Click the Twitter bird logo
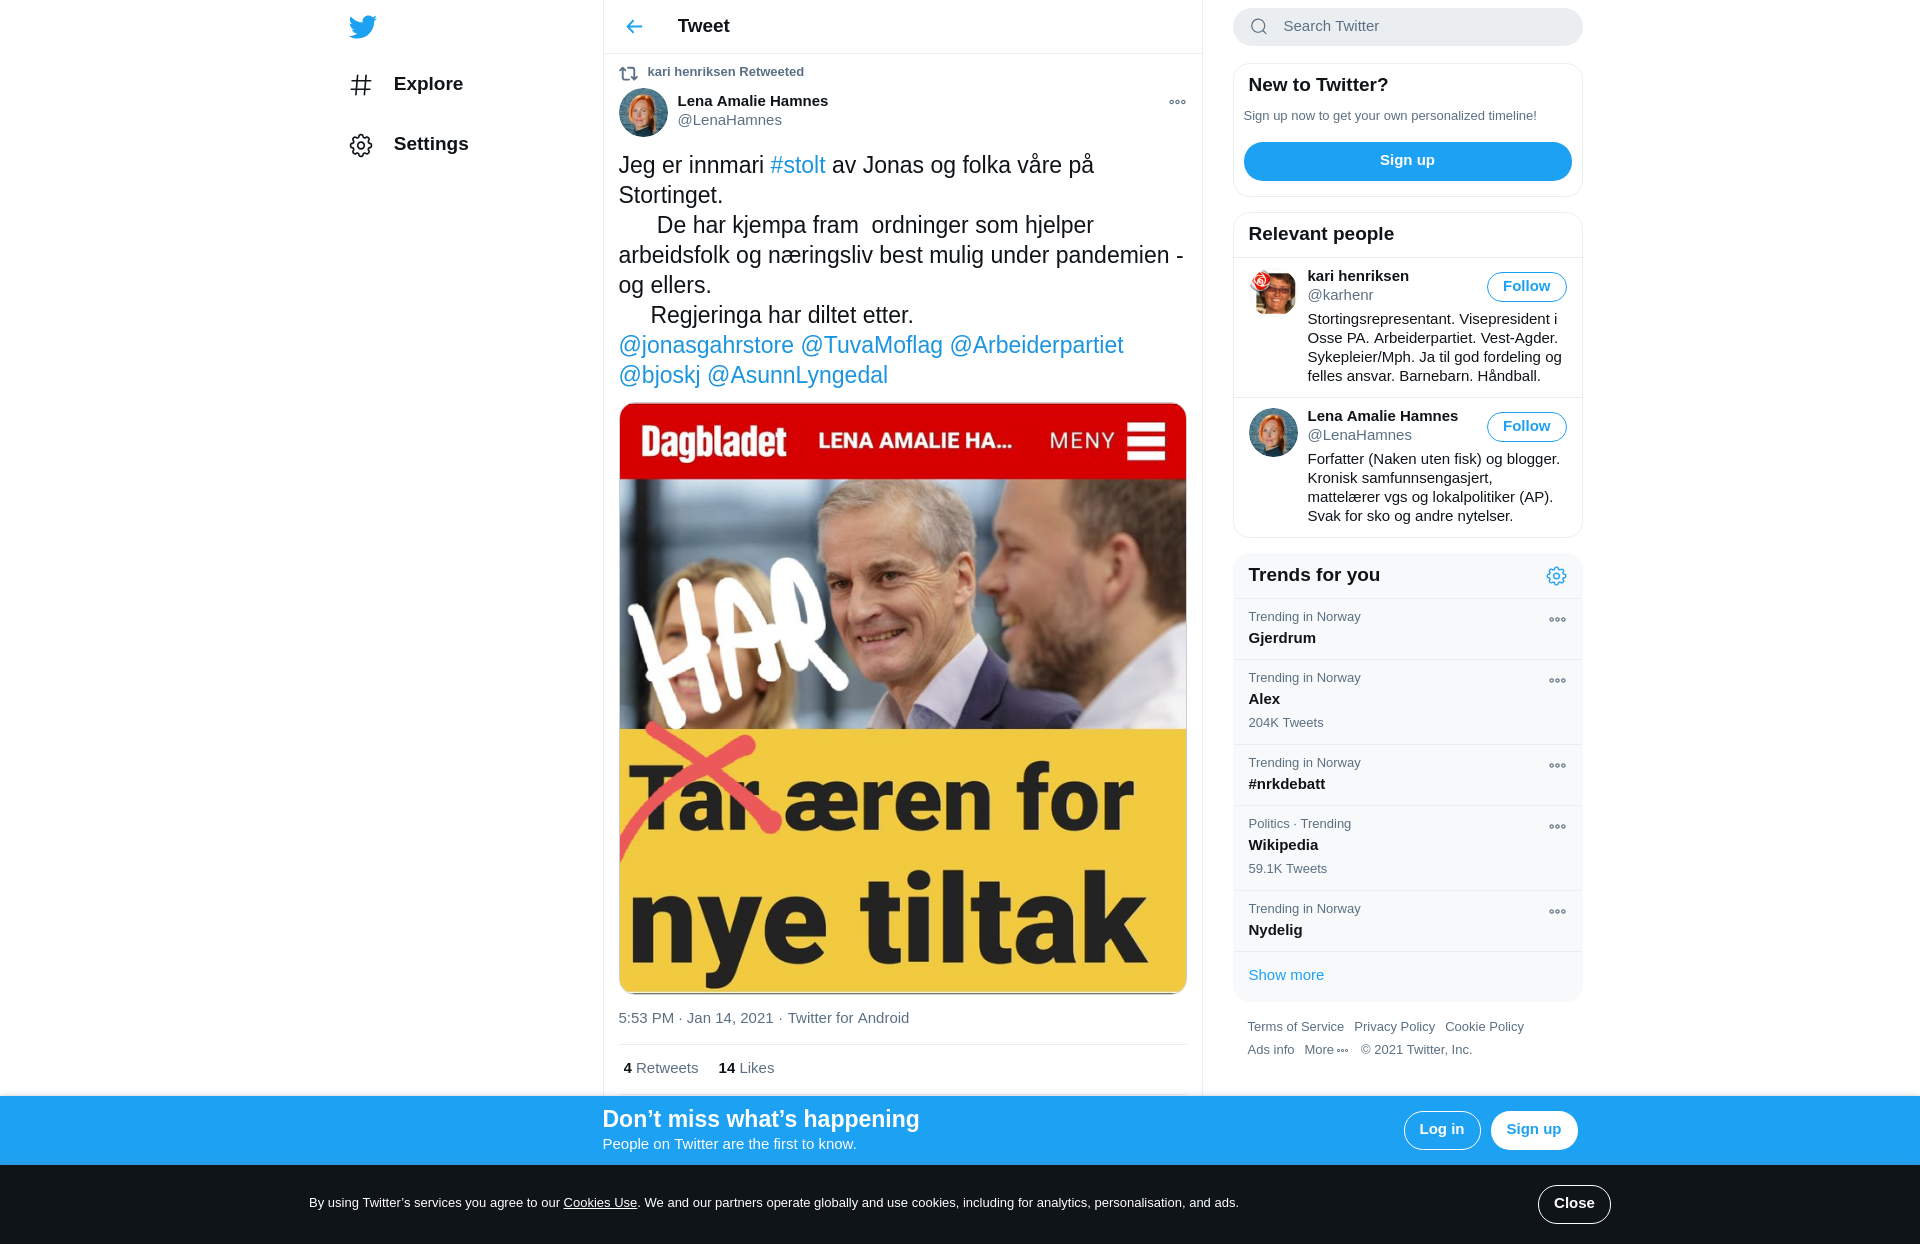The width and height of the screenshot is (1920, 1244). coord(362,27)
